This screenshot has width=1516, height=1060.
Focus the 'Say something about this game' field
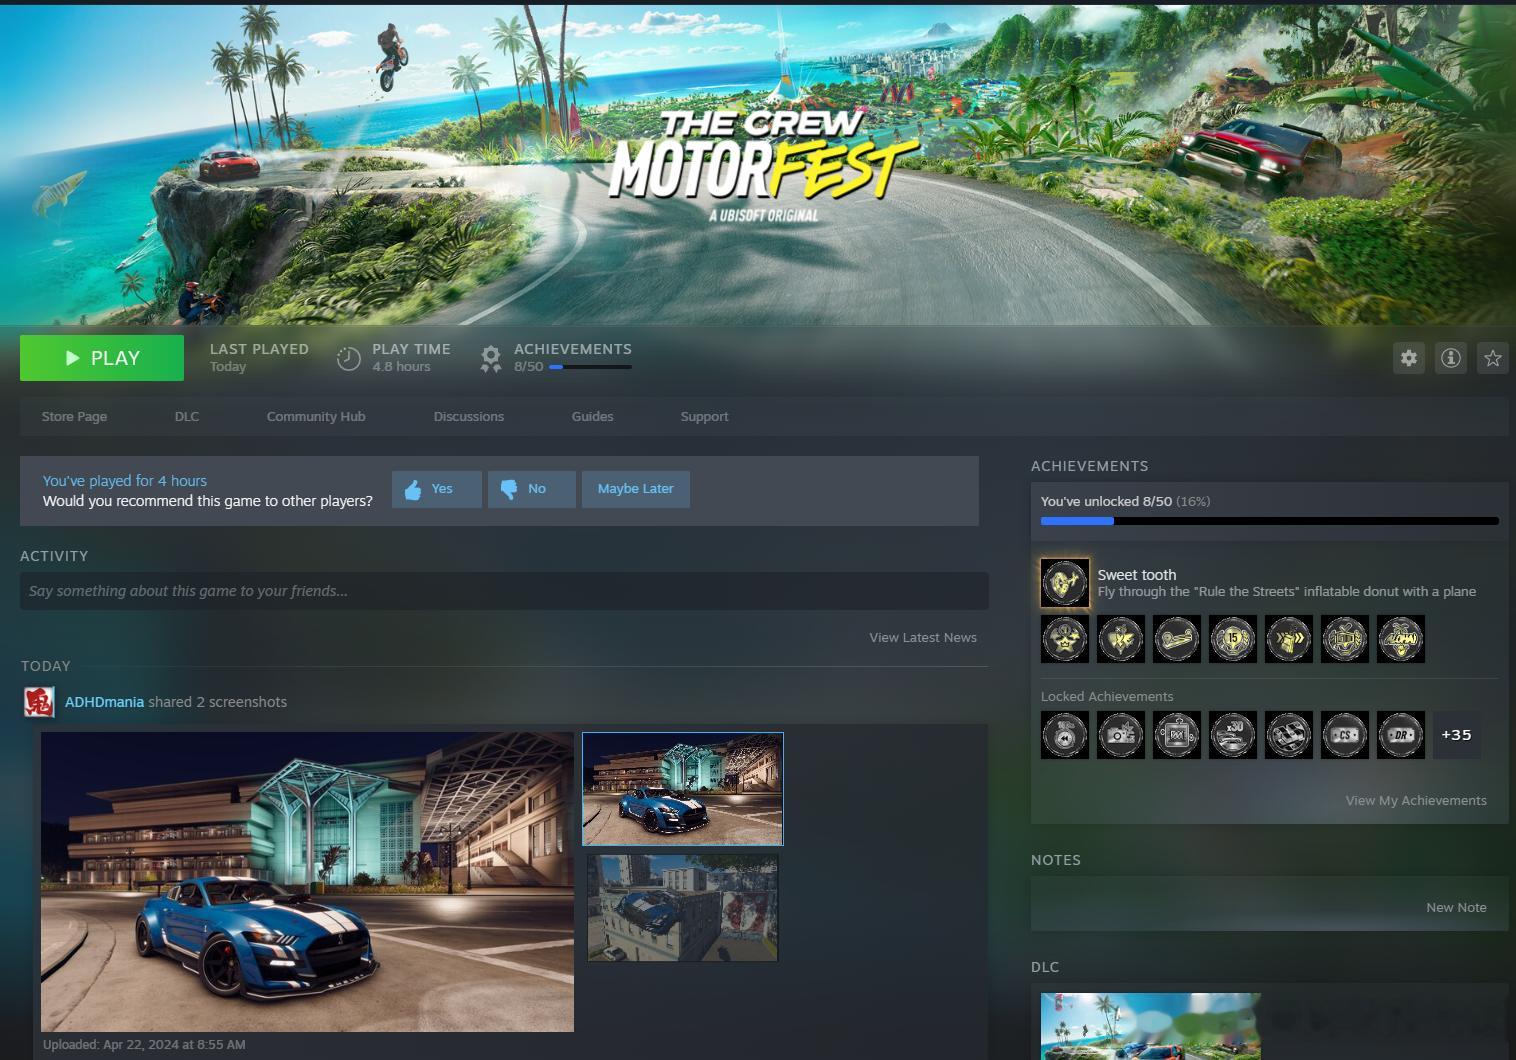[x=504, y=591]
